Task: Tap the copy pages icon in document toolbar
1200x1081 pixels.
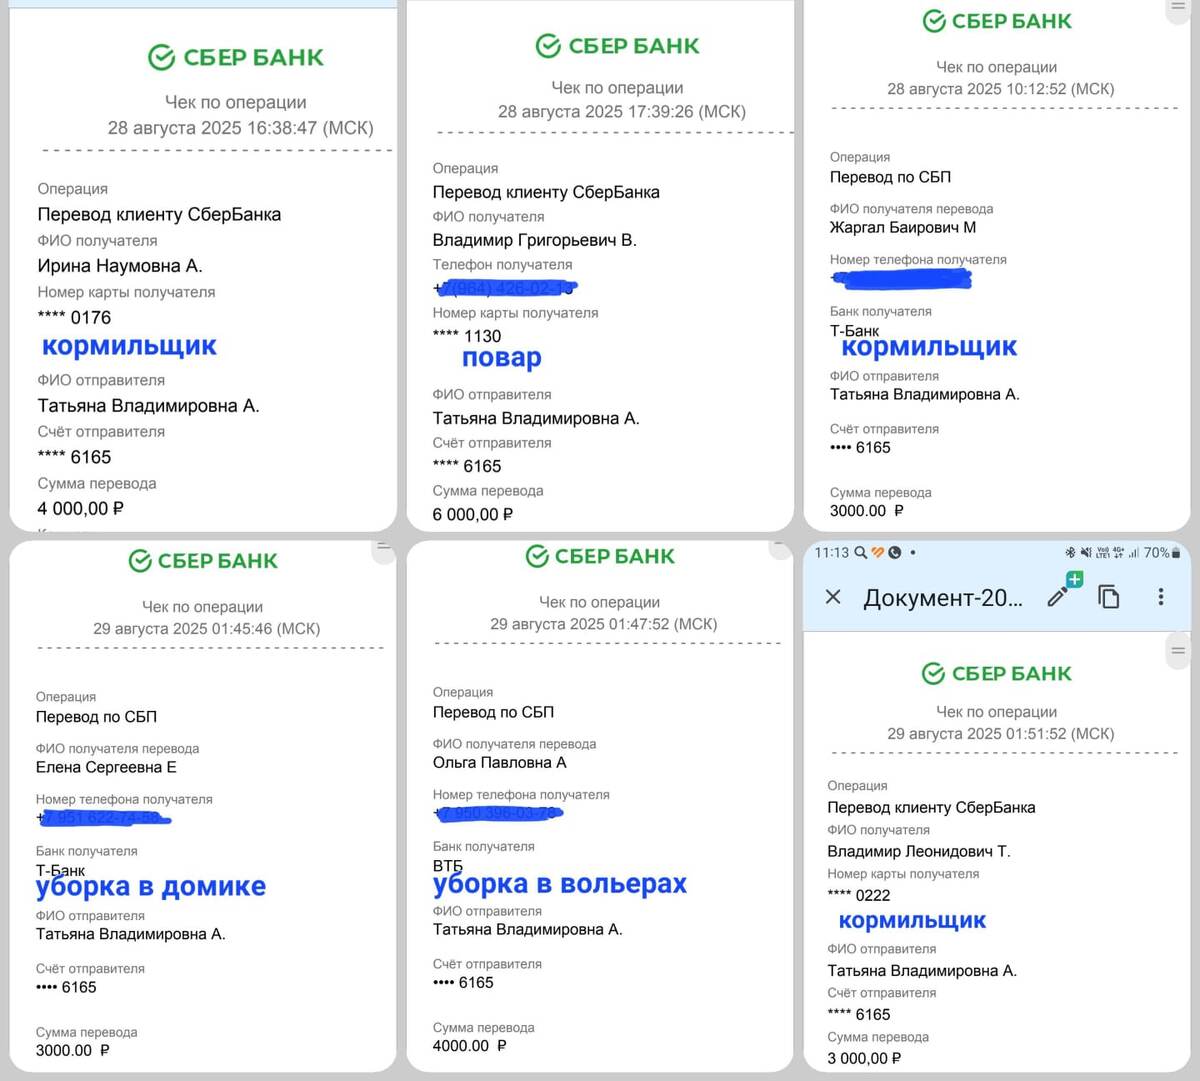Action: point(1109,597)
